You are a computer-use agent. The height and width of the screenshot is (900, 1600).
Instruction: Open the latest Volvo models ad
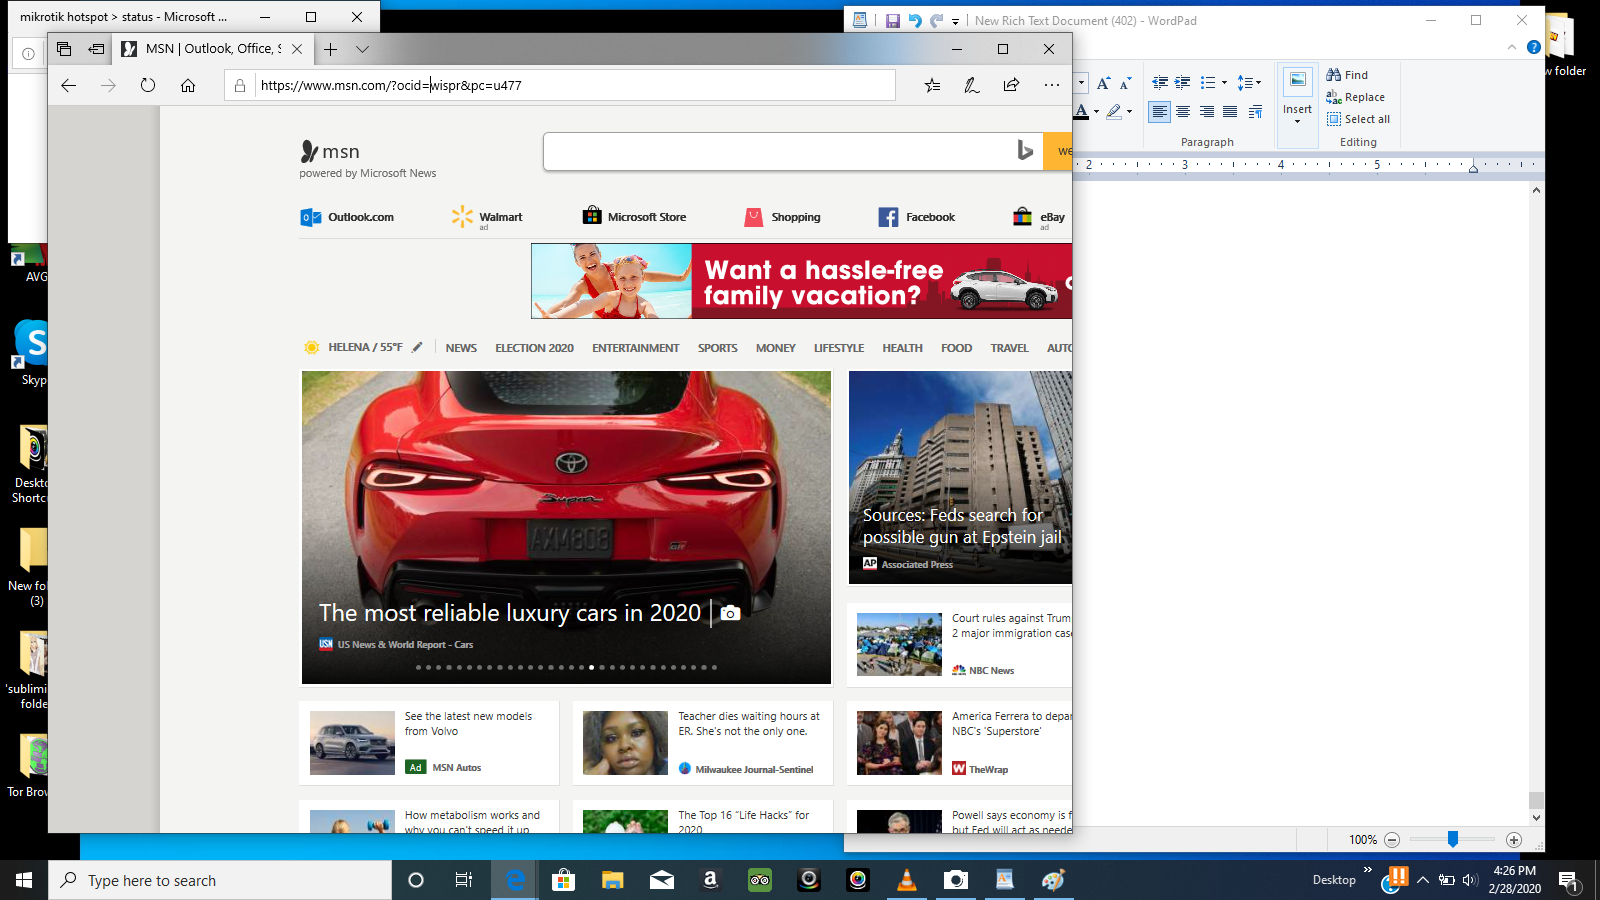[x=429, y=743]
